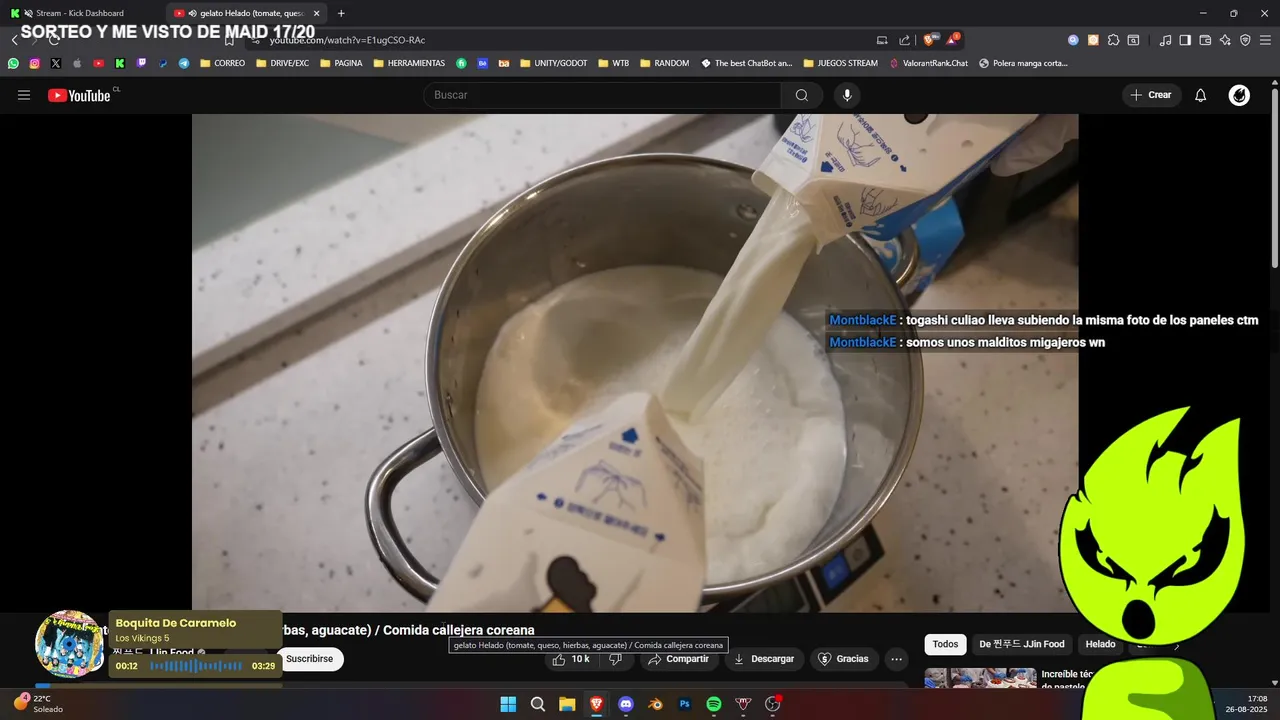Select the De 쩐푸드 JJin Food chip
The image size is (1280, 720).
click(1022, 644)
